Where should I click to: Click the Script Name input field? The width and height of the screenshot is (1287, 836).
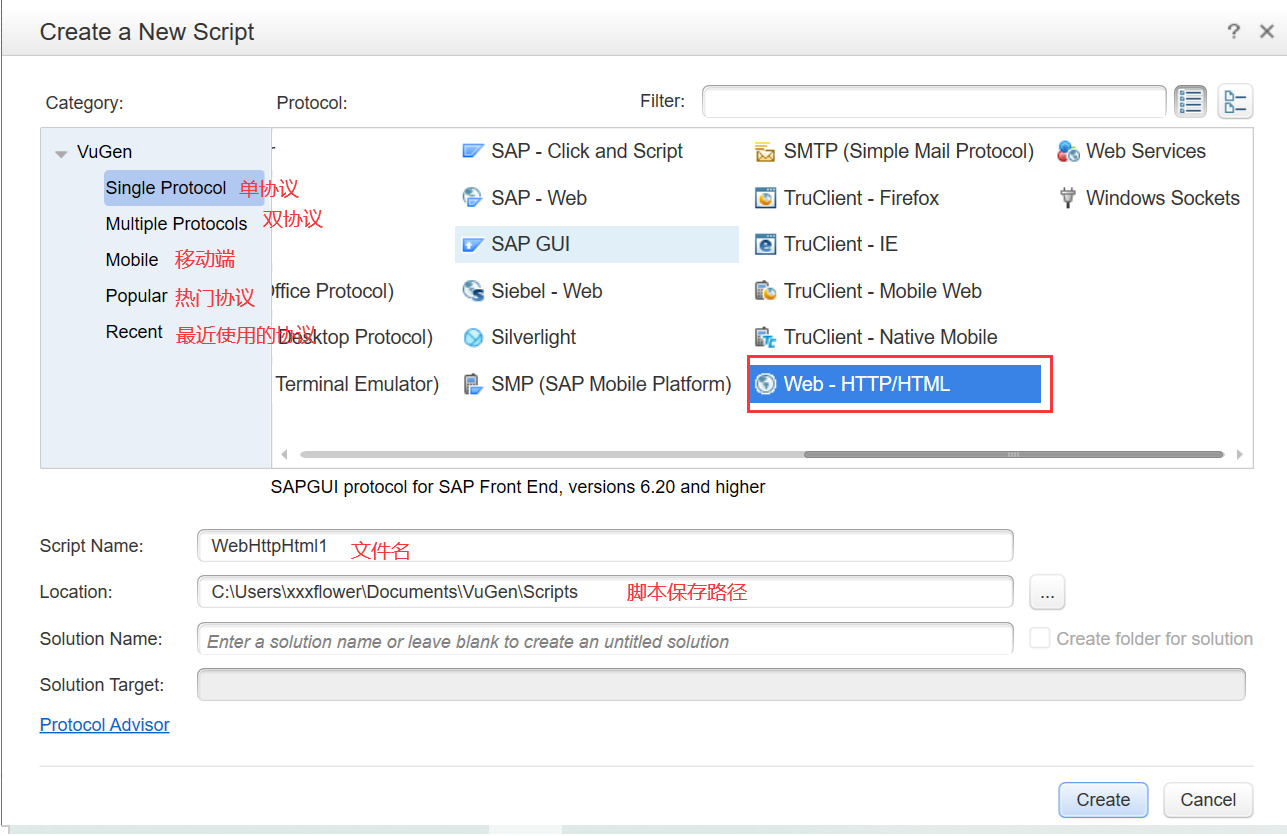605,546
